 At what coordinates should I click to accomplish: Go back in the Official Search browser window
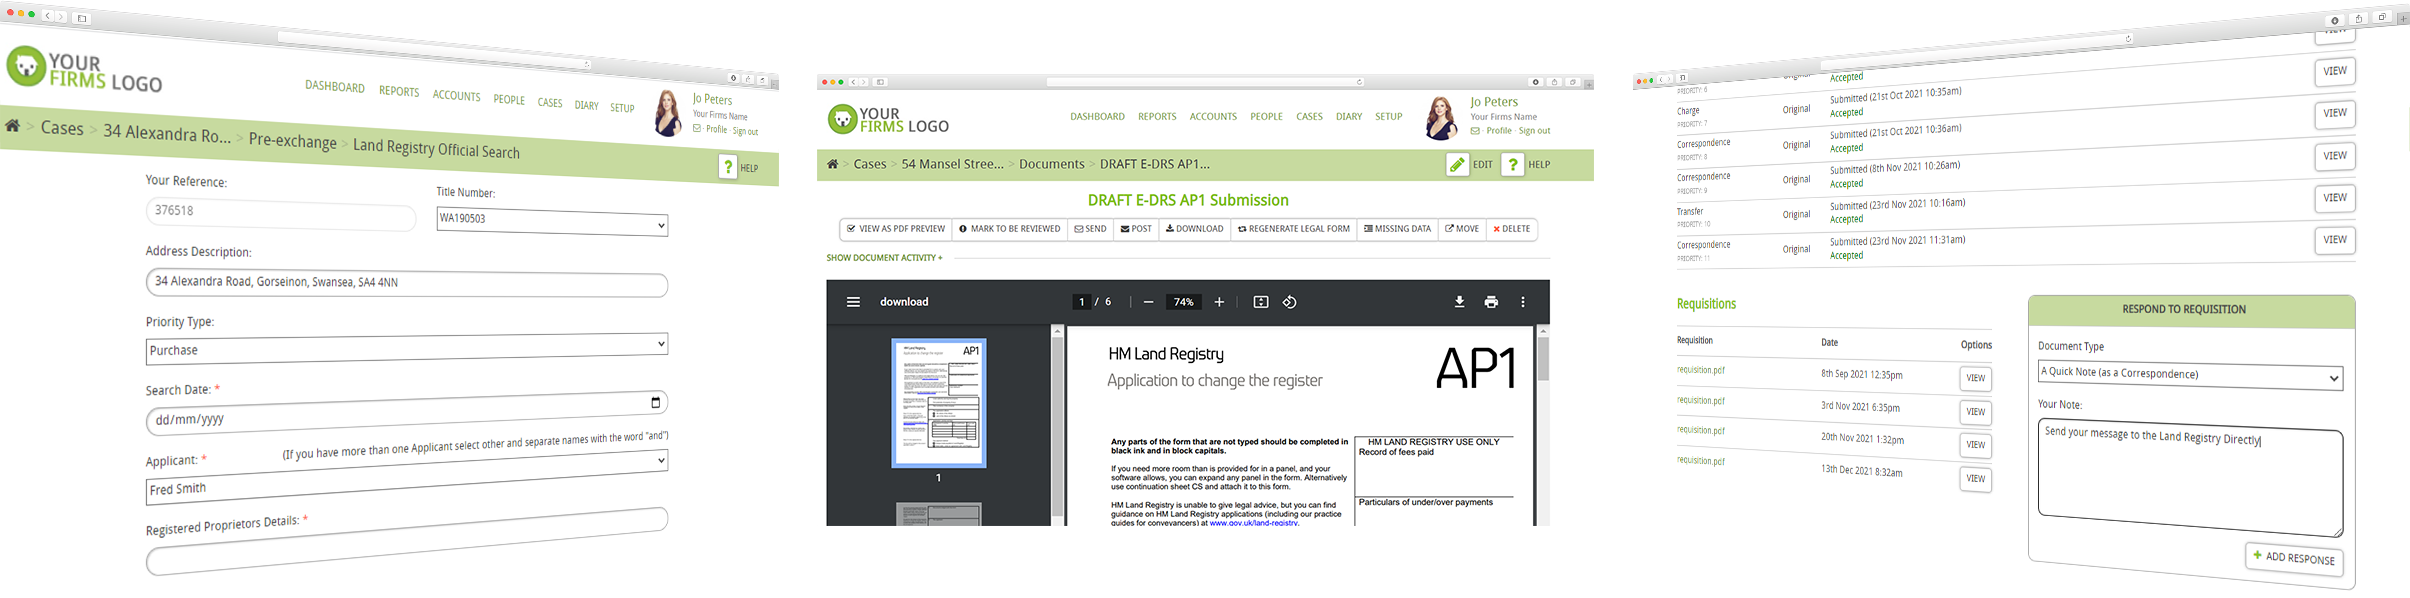[x=47, y=16]
